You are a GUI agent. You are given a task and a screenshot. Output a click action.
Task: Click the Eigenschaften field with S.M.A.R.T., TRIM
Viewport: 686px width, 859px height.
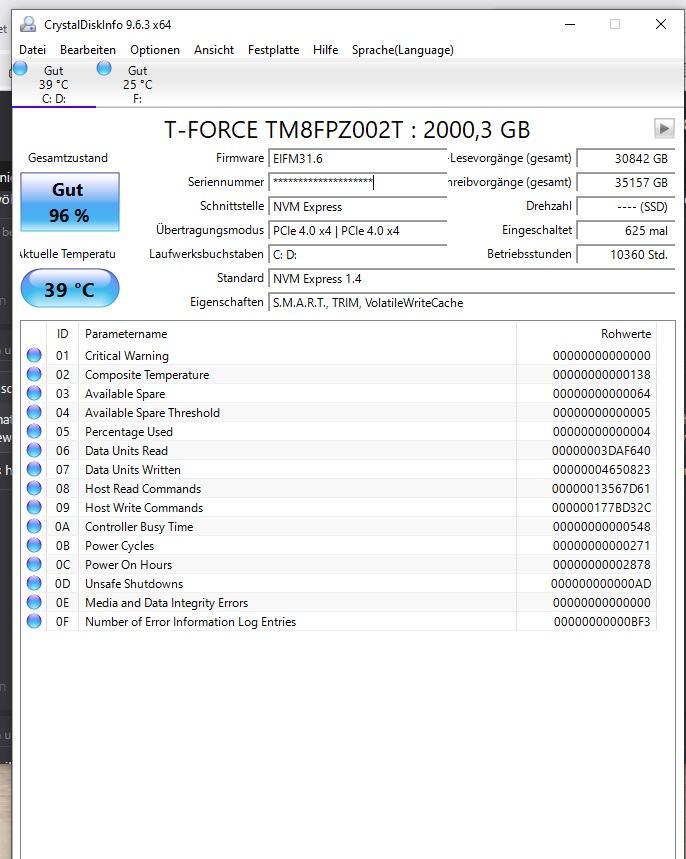(471, 303)
